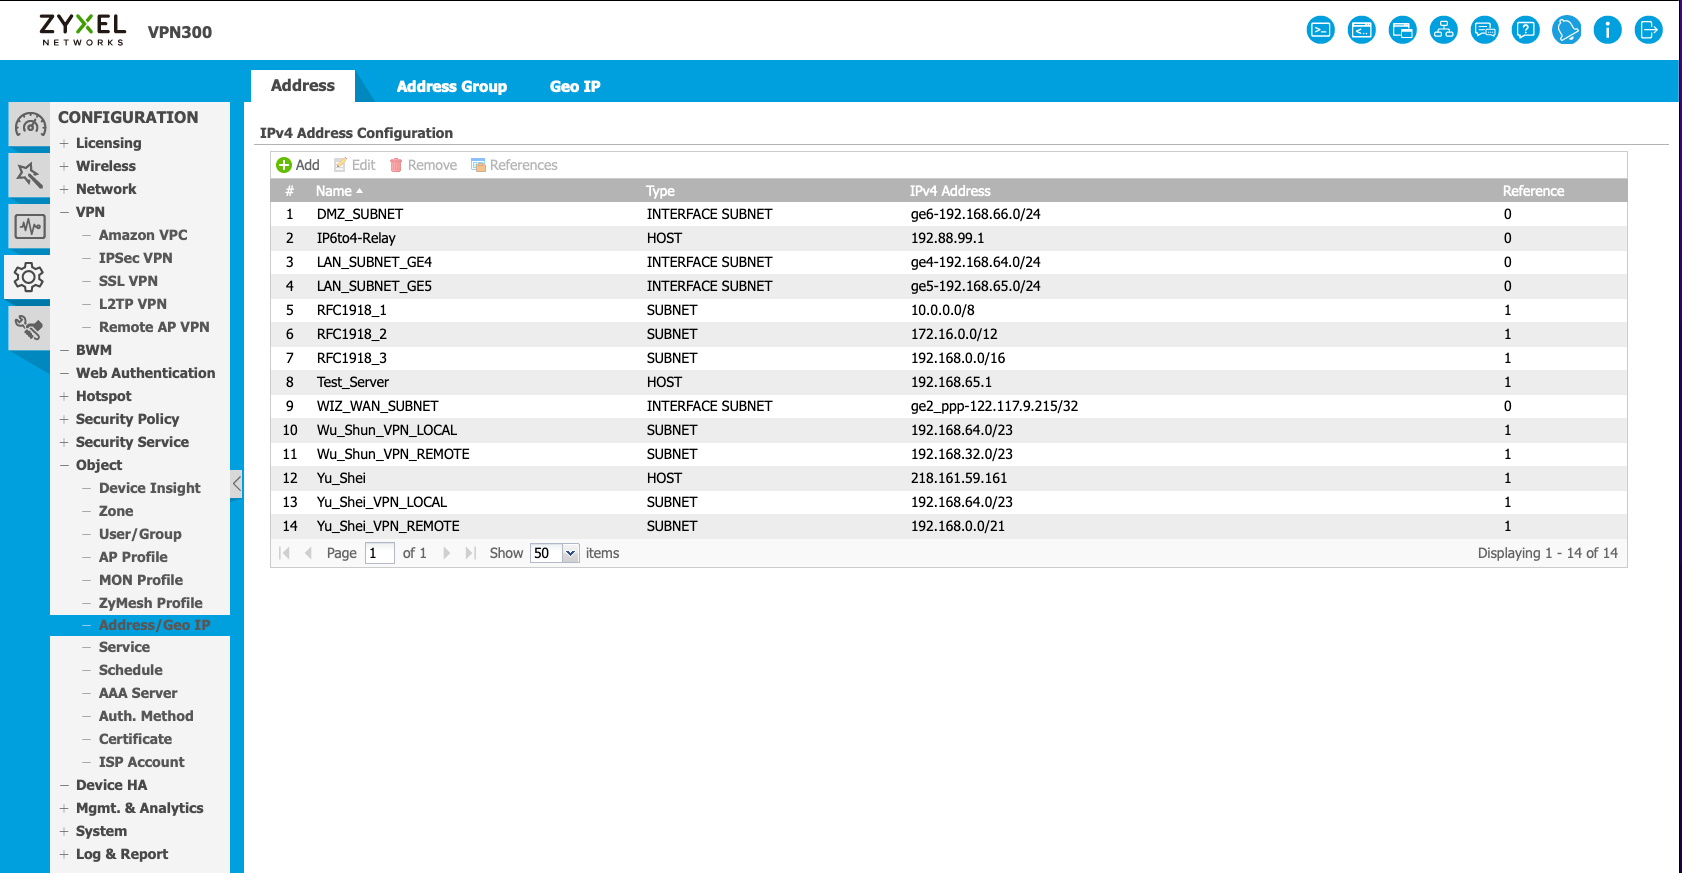Viewport: 1682px width, 873px height.
Task: Open the Web Console icon
Action: [1321, 30]
